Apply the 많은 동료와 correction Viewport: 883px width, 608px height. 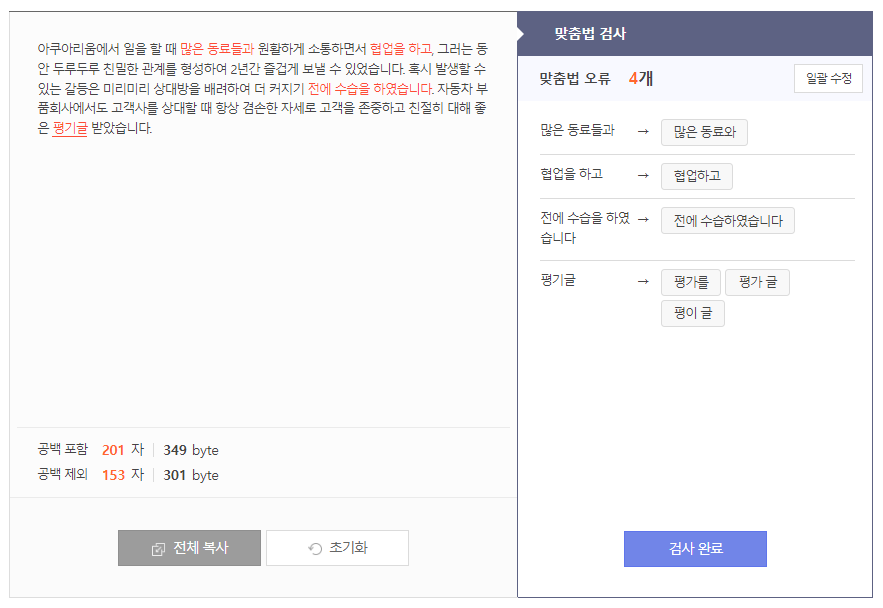pyautogui.click(x=703, y=132)
